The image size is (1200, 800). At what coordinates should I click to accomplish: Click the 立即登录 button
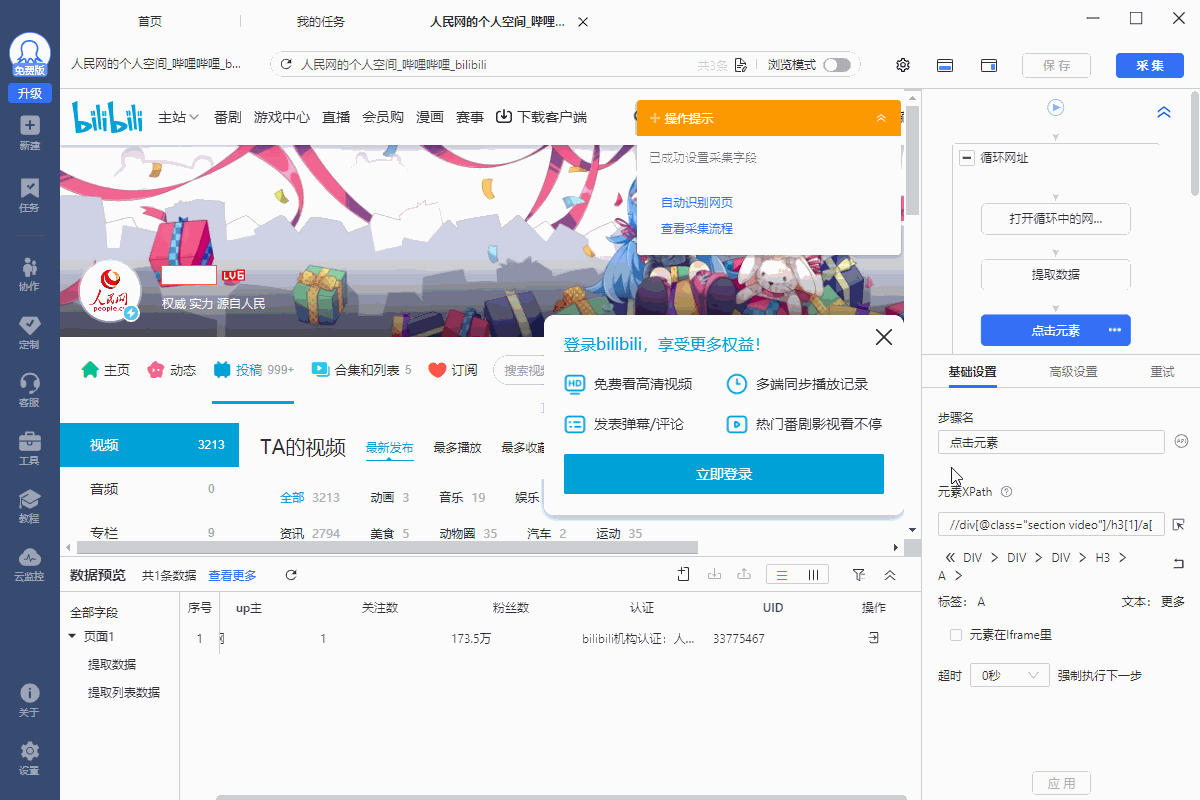[x=724, y=474]
